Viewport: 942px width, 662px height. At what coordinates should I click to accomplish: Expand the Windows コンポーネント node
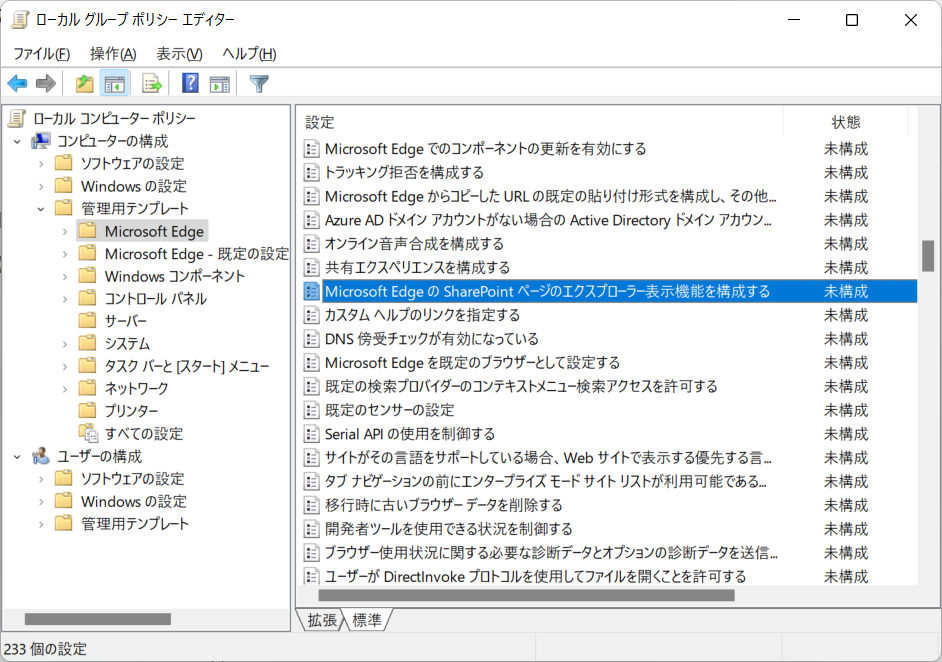pos(65,276)
